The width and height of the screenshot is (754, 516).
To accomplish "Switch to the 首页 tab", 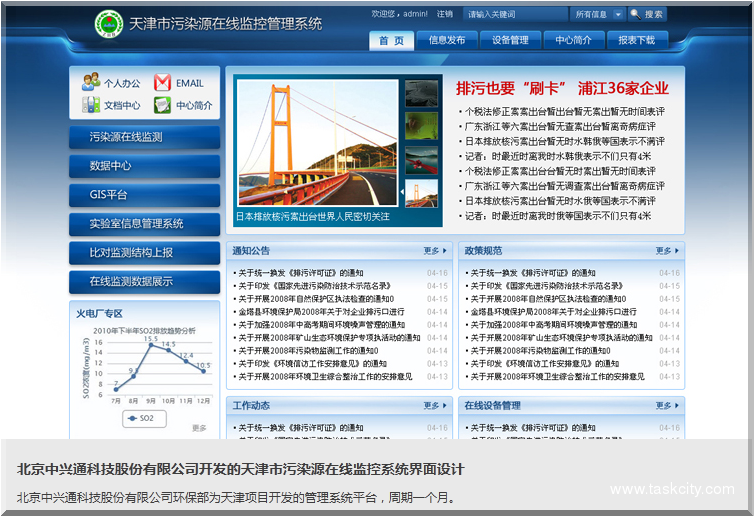I will point(391,40).
